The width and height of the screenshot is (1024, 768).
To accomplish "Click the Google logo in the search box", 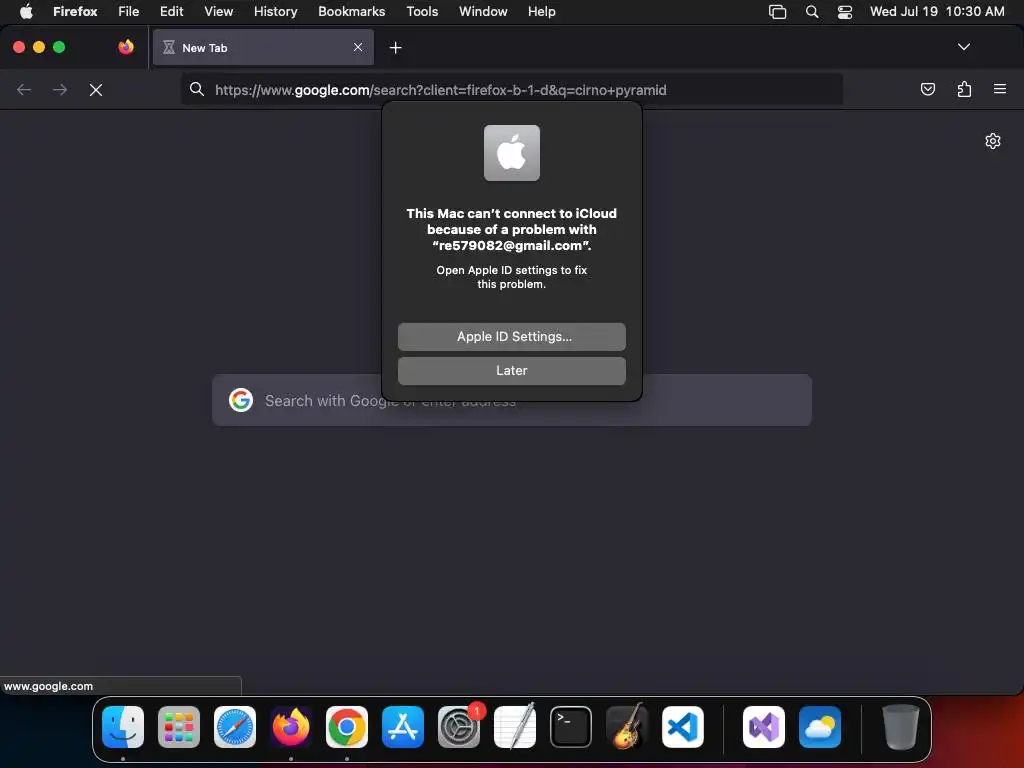I will click(x=241, y=400).
